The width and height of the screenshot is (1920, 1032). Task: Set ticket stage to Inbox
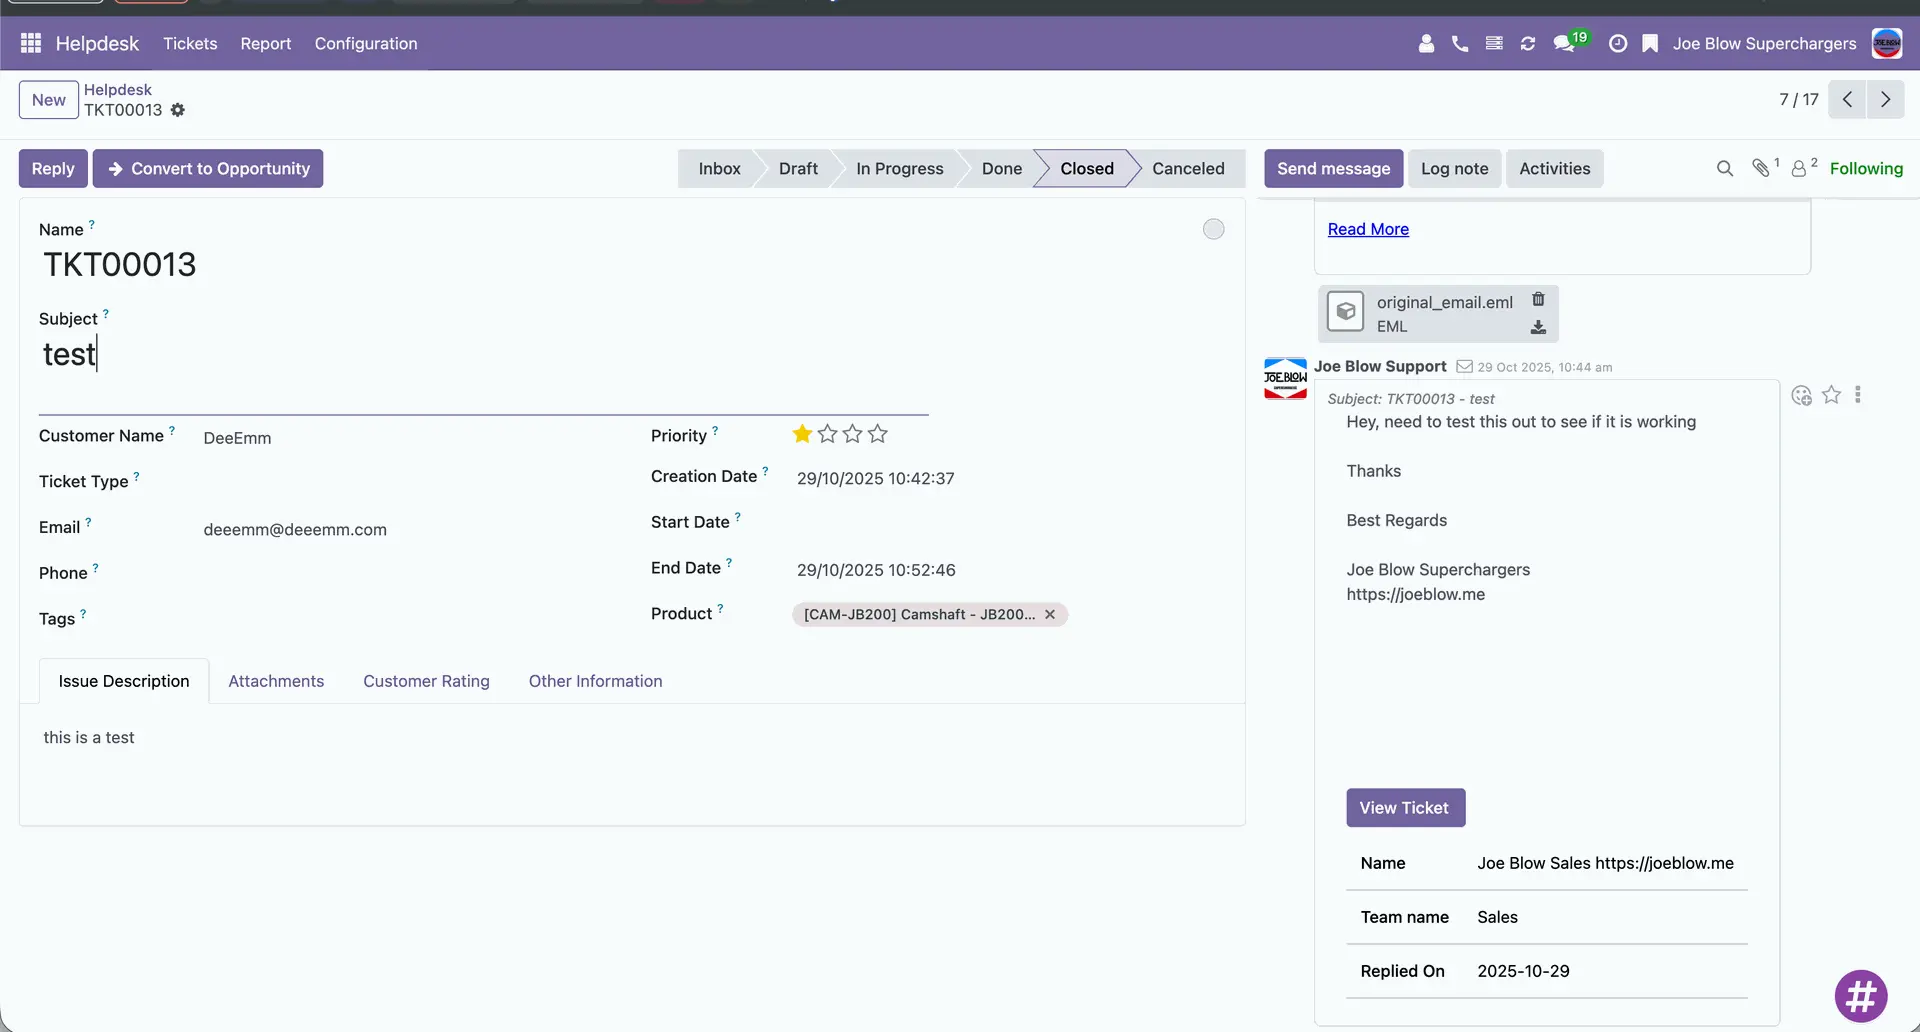pos(719,168)
